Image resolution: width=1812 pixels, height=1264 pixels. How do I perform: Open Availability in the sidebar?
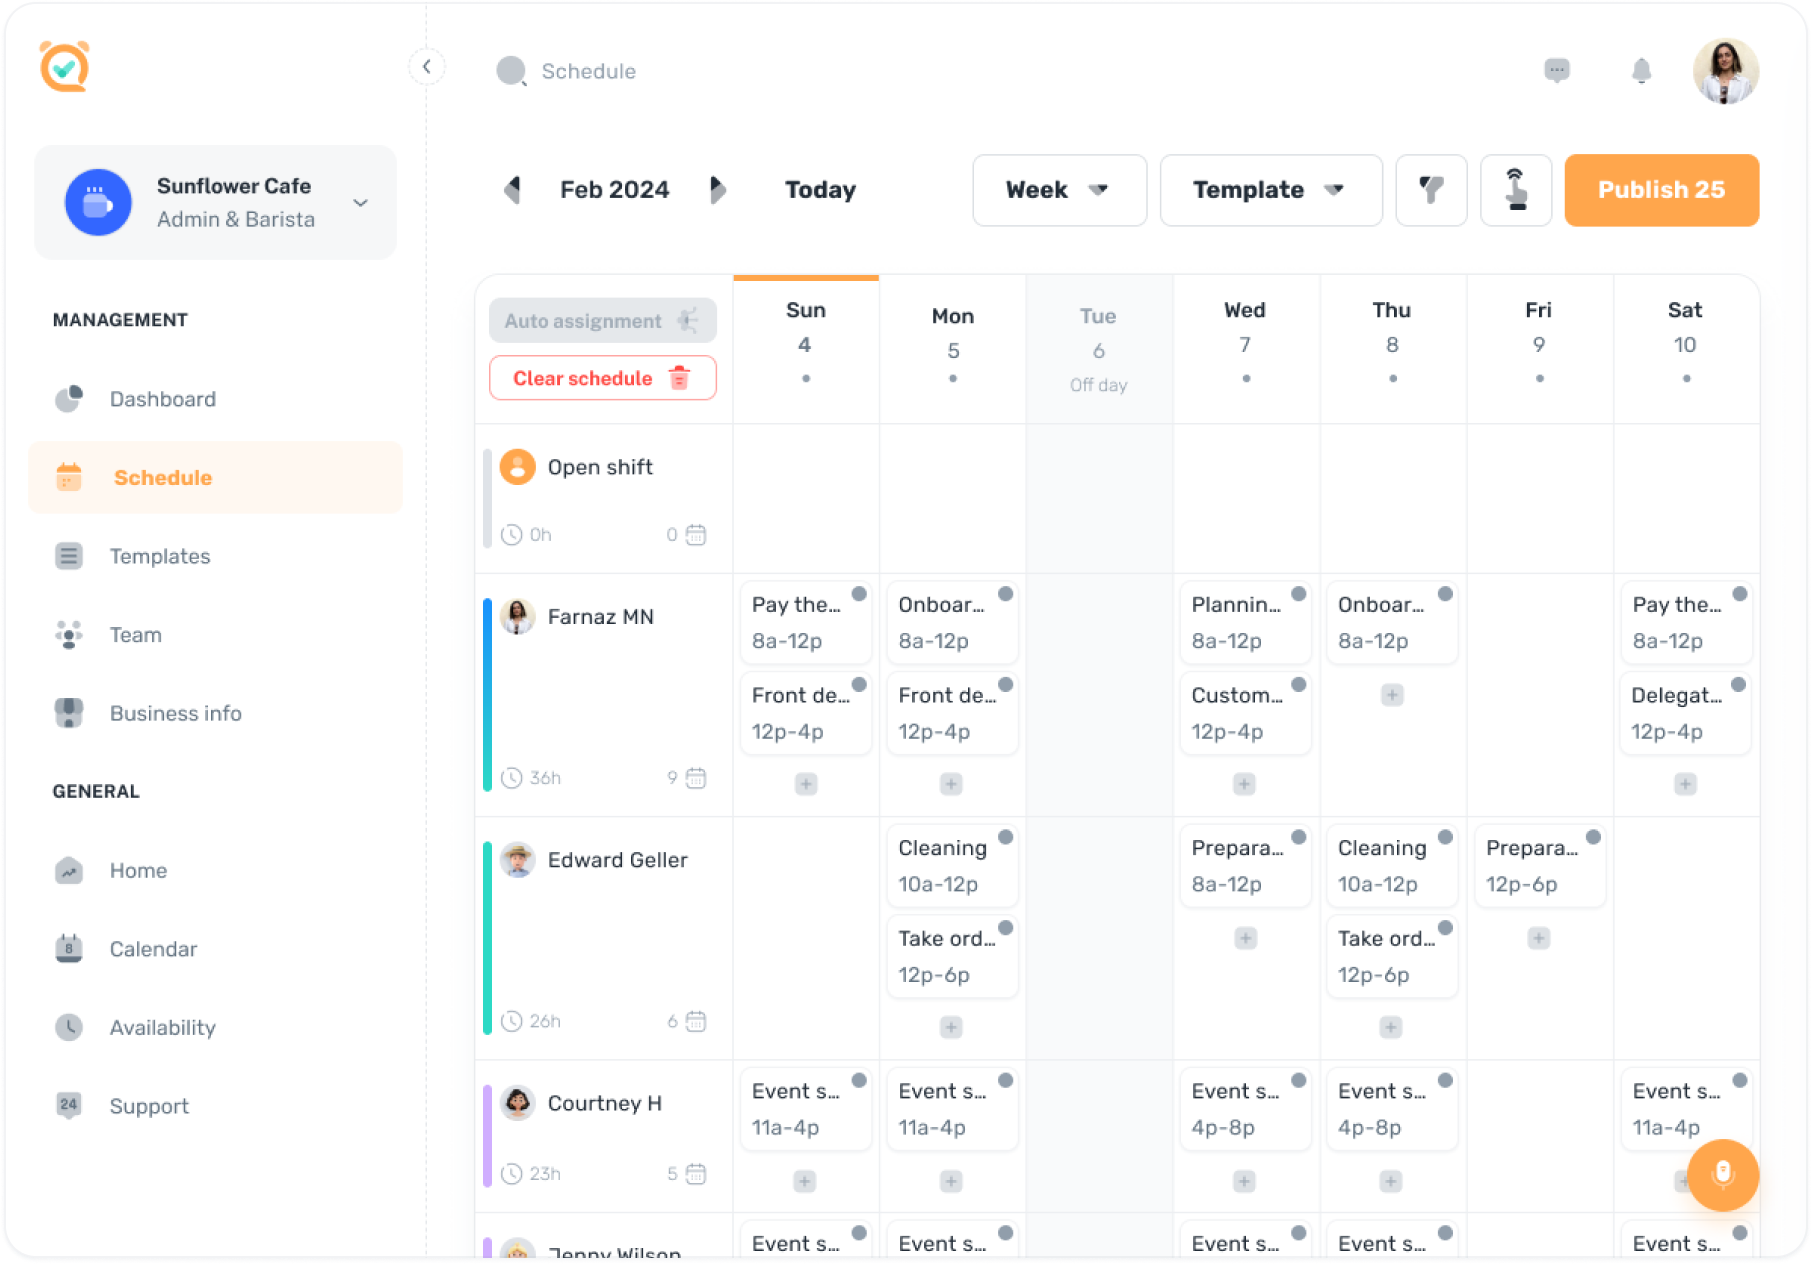tap(162, 1028)
